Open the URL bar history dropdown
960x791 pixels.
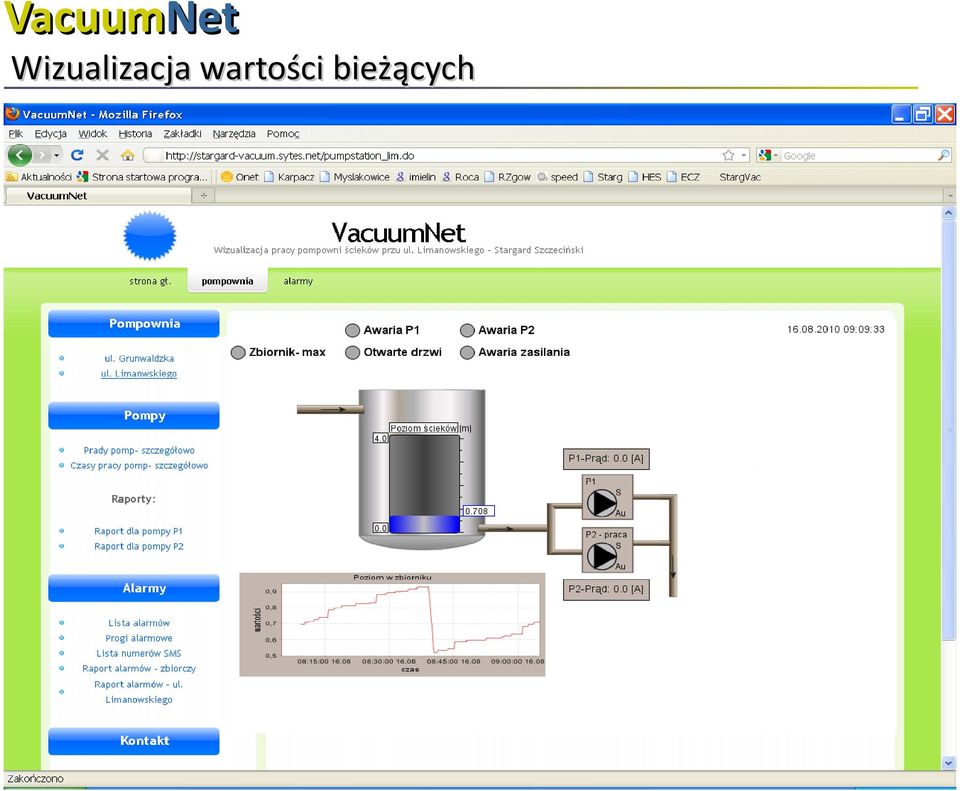pos(743,156)
